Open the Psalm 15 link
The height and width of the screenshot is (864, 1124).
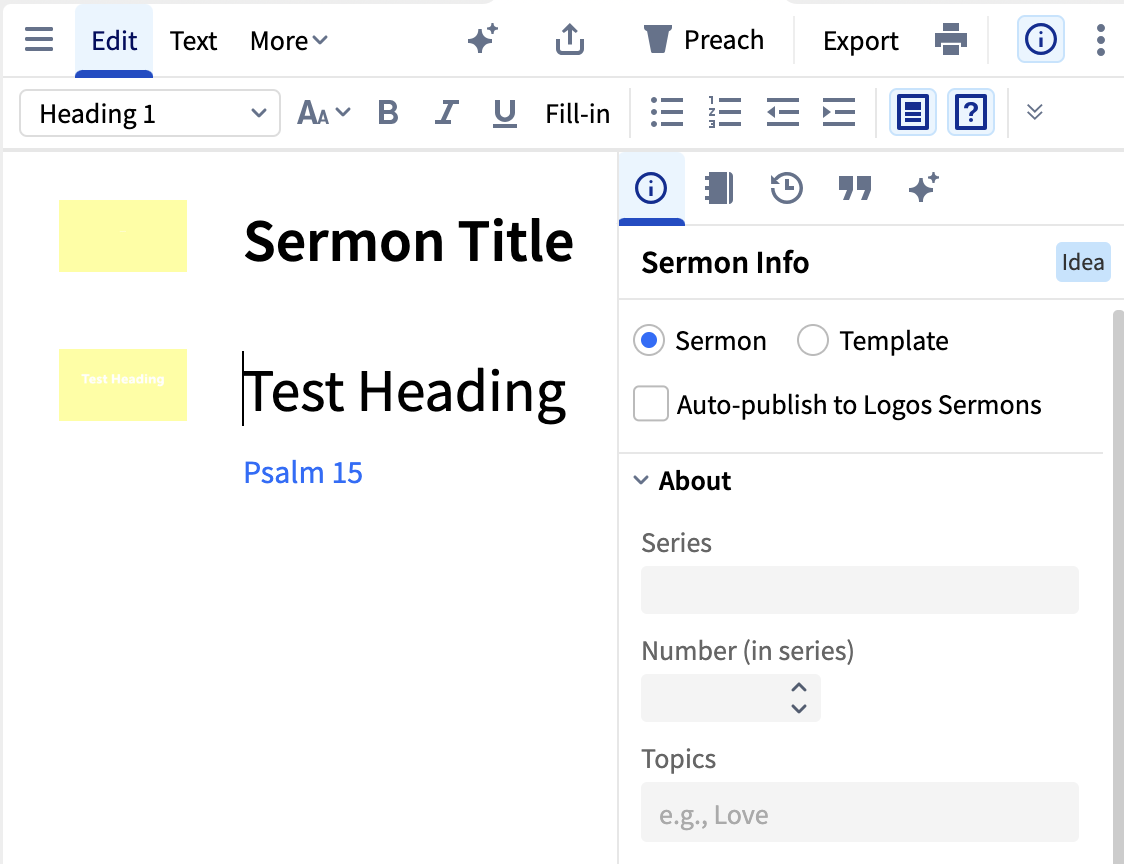pos(303,472)
